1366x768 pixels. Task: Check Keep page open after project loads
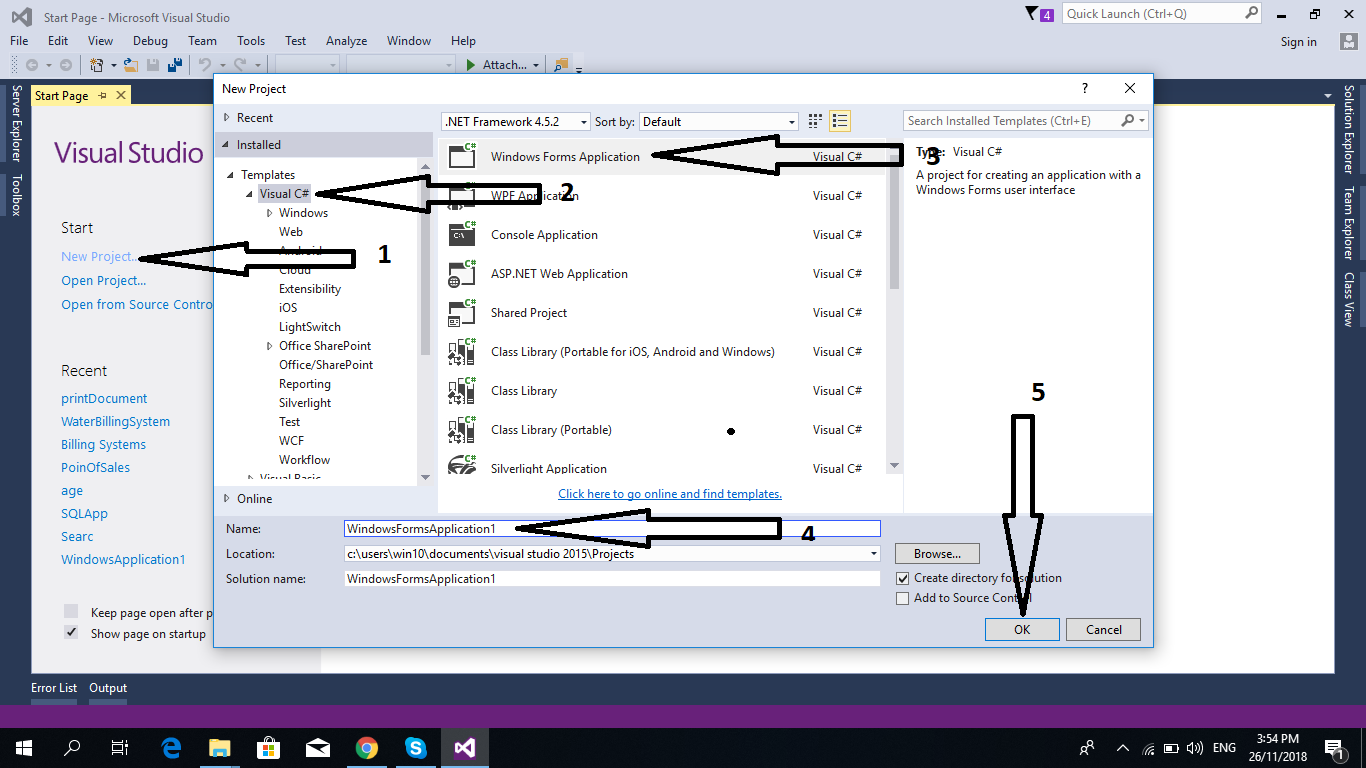click(71, 611)
